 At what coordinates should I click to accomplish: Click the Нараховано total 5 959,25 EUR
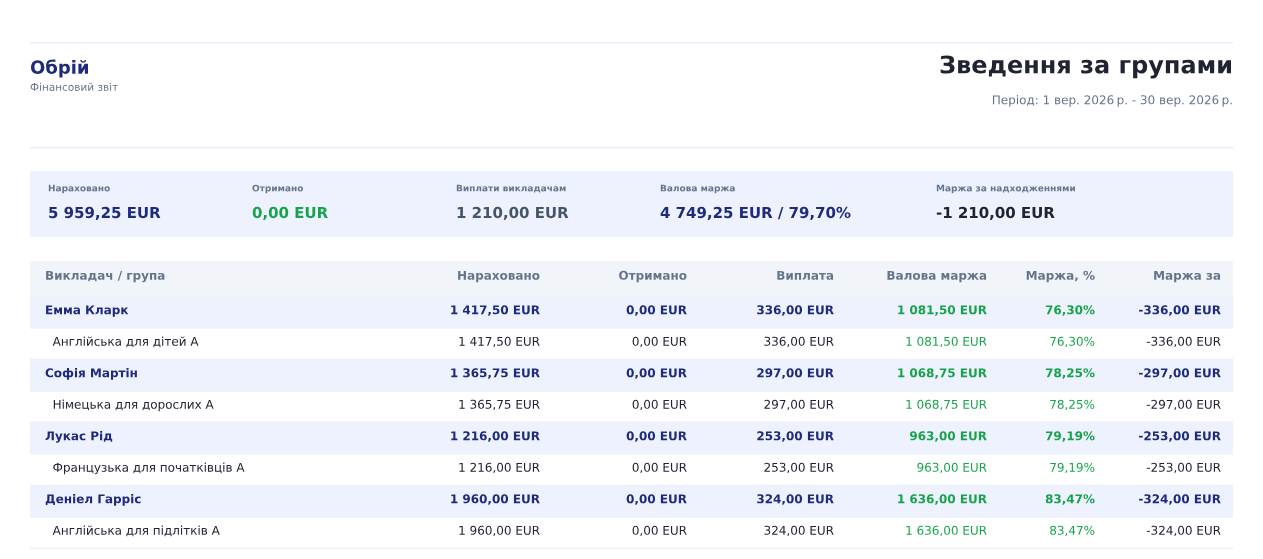coord(104,213)
